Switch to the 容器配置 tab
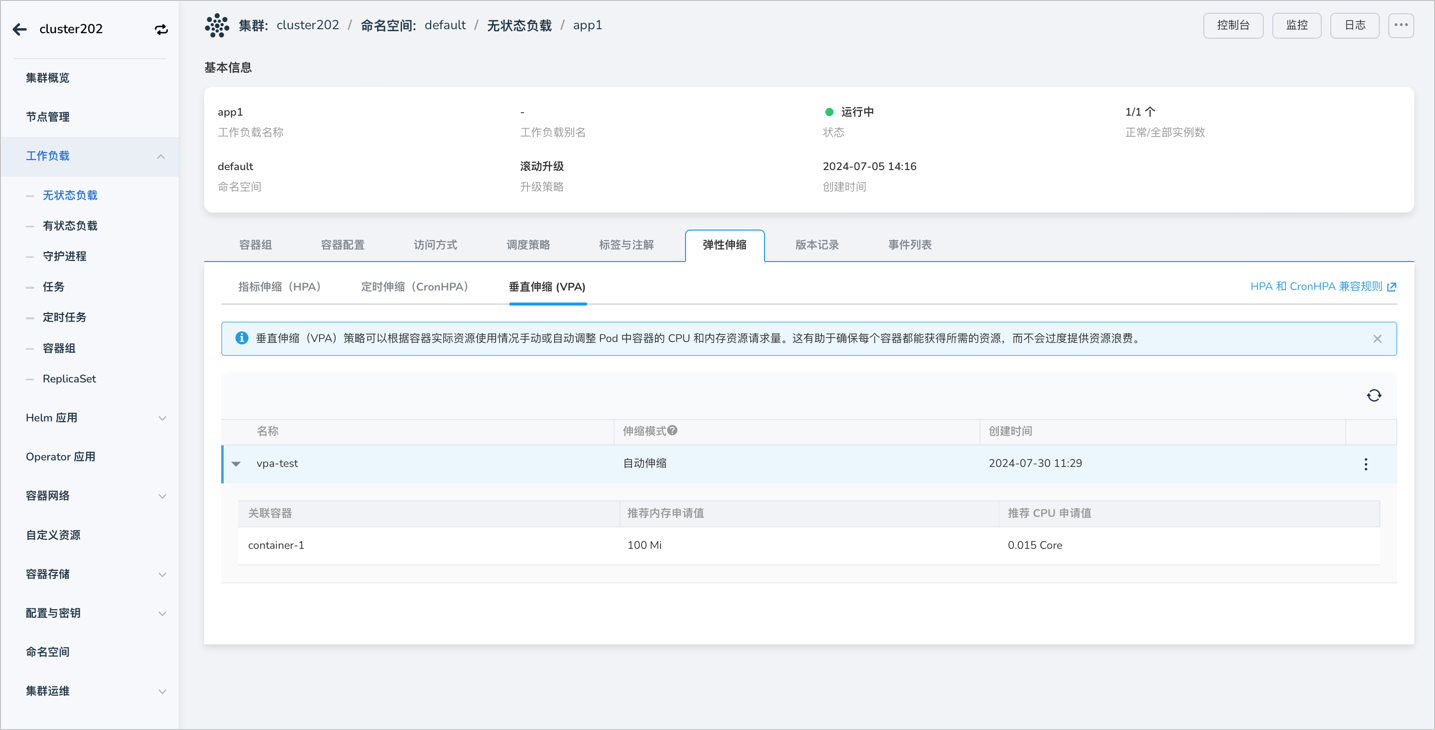The image size is (1435, 730). point(343,245)
